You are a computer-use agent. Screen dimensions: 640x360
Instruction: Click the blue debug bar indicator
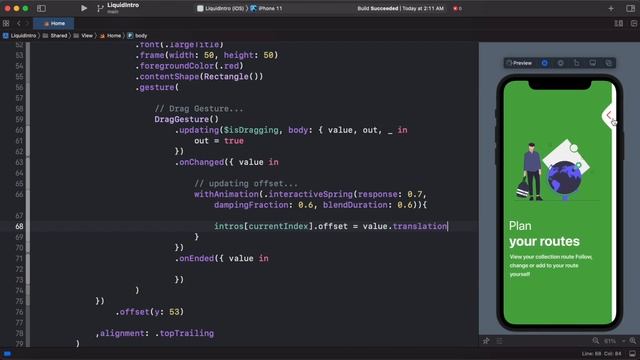pos(7,354)
